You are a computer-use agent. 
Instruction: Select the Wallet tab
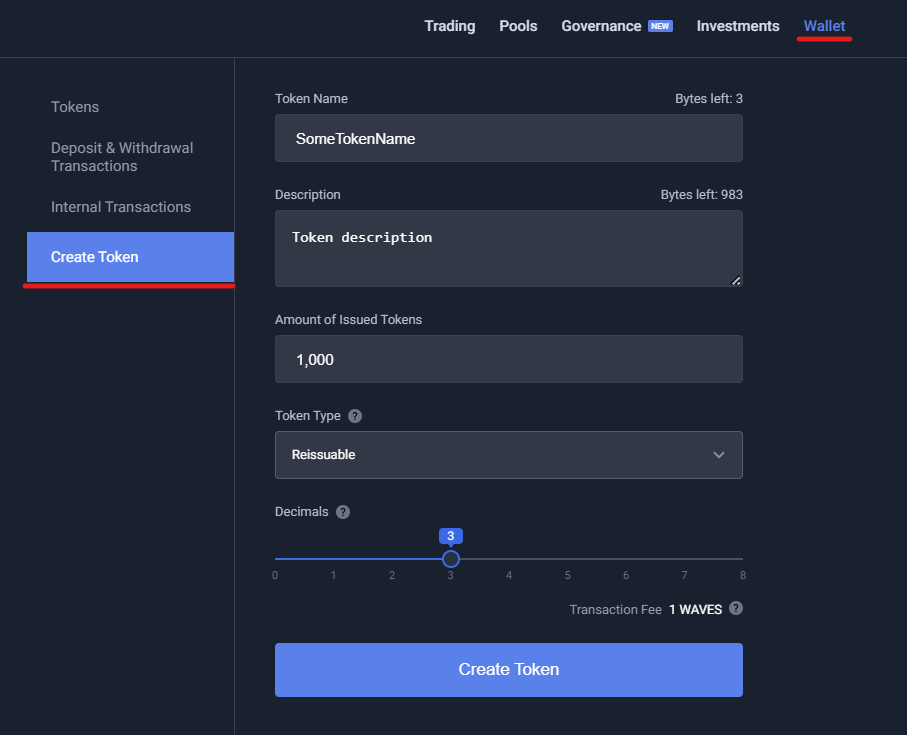pyautogui.click(x=824, y=26)
